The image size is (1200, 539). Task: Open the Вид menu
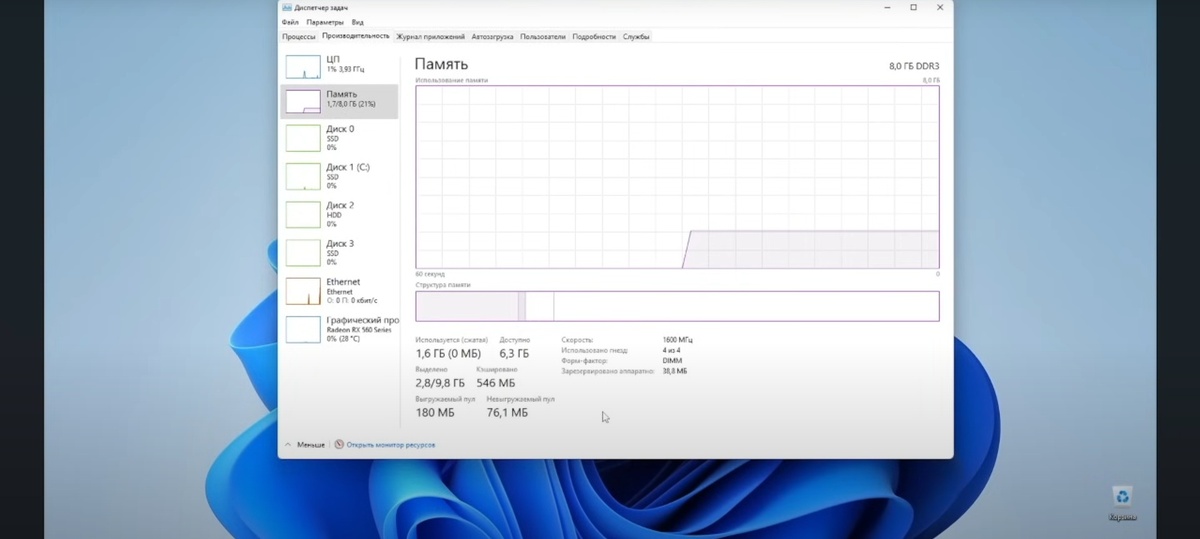pyautogui.click(x=358, y=22)
